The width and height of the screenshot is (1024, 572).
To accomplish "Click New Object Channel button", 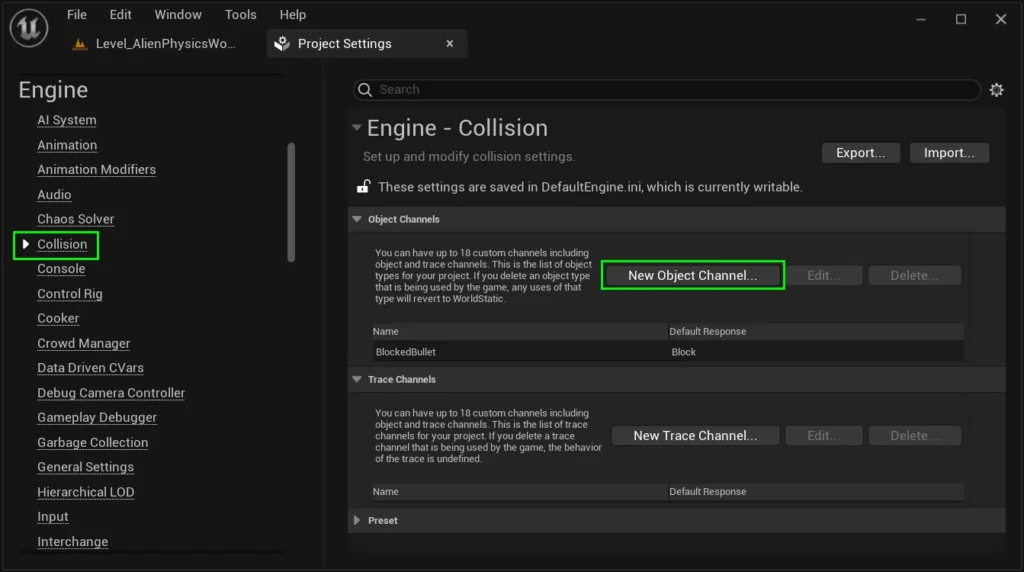I will 692,275.
